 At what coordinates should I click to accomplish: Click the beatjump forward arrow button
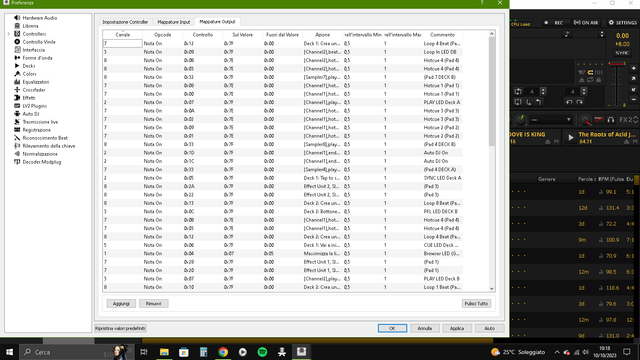pyautogui.click(x=580, y=102)
